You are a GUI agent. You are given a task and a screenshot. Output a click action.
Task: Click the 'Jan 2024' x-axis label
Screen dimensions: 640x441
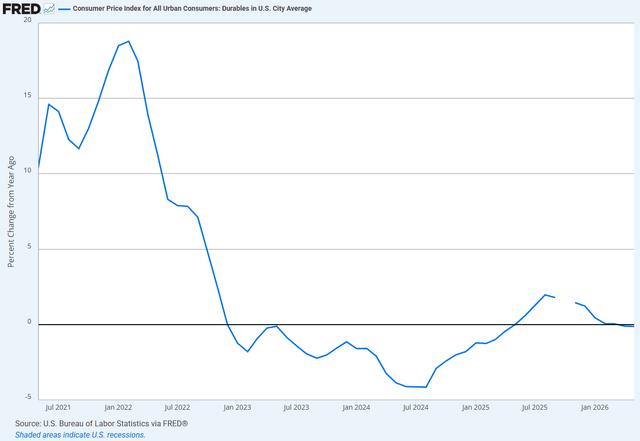356,407
